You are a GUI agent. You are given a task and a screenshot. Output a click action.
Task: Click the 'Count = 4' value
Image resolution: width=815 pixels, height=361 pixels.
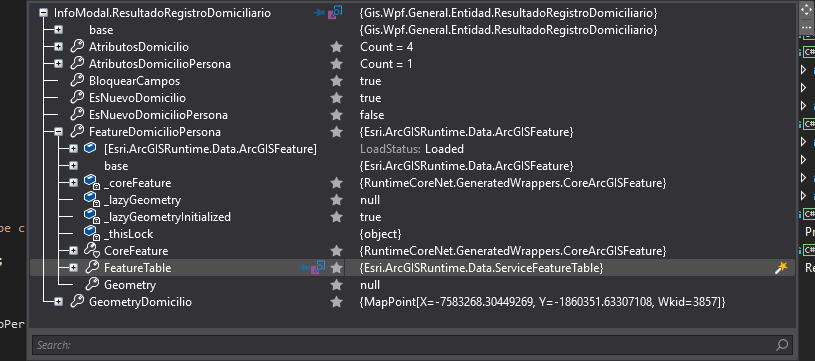pyautogui.click(x=387, y=47)
